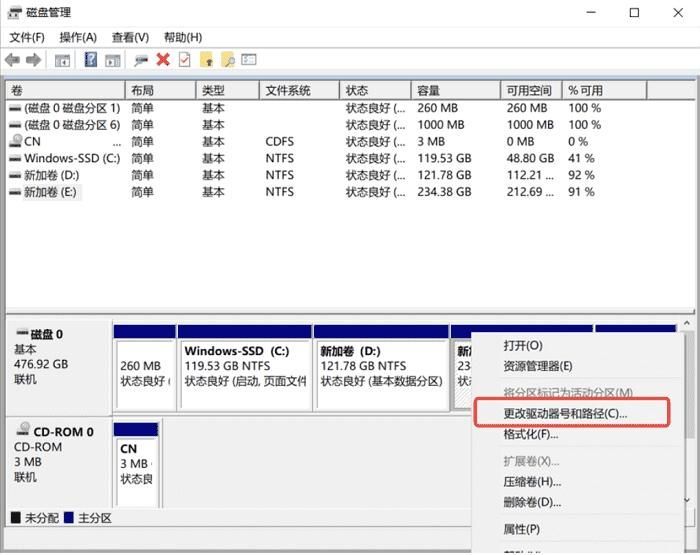Viewport: 700px width, 555px height.
Task: Click the red X delete toolbar icon
Action: [163, 59]
